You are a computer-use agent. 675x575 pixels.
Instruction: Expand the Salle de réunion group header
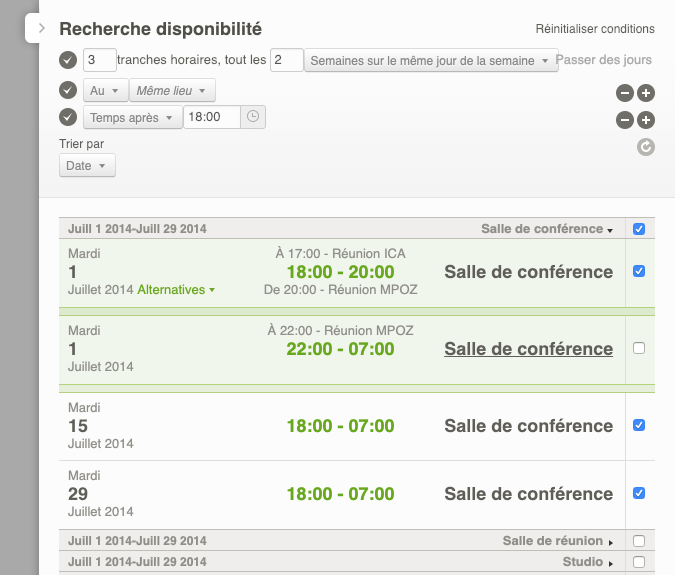[558, 541]
